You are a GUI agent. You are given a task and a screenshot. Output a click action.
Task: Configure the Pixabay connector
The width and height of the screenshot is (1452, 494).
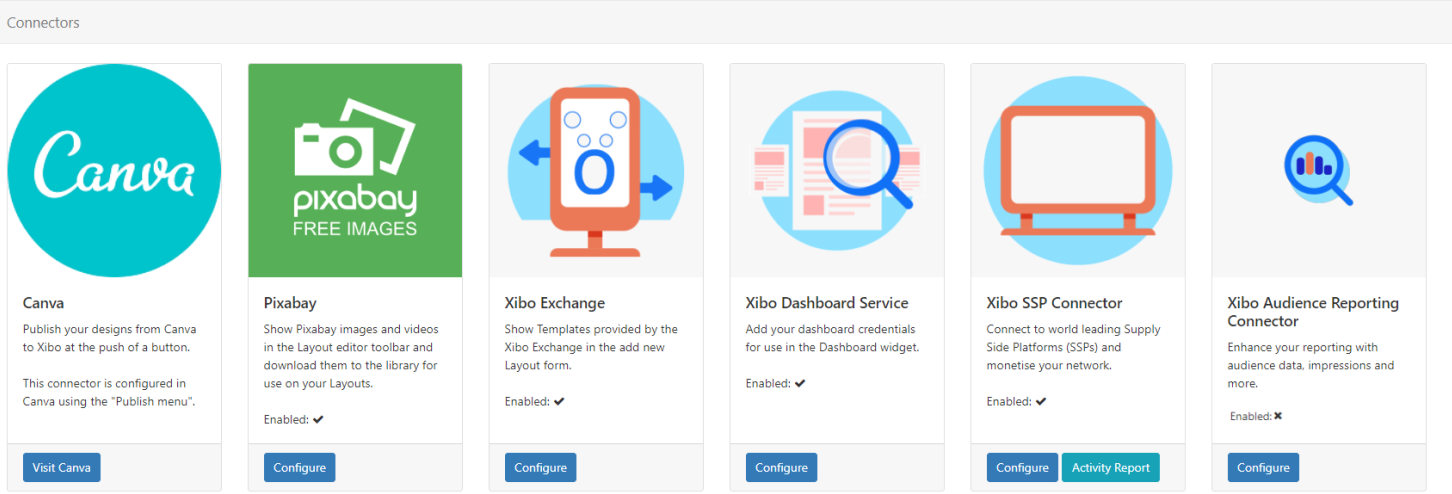[300, 468]
